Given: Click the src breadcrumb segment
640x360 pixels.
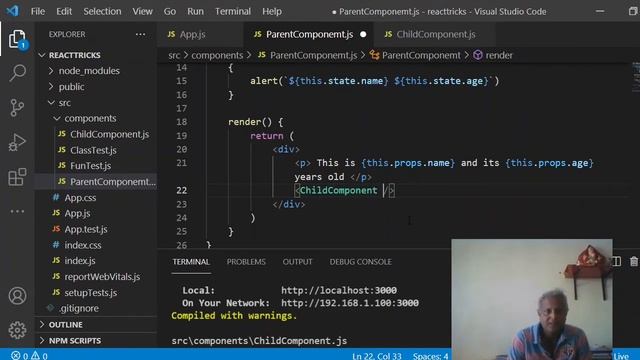Looking at the screenshot, I should pyautogui.click(x=174, y=55).
